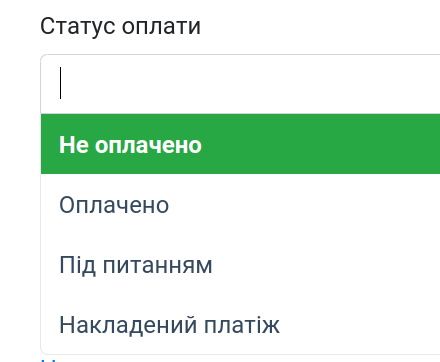The height and width of the screenshot is (362, 440).
Task: Select the cash-on-delivery status "Накладений платіж"
Action: click(x=240, y=324)
